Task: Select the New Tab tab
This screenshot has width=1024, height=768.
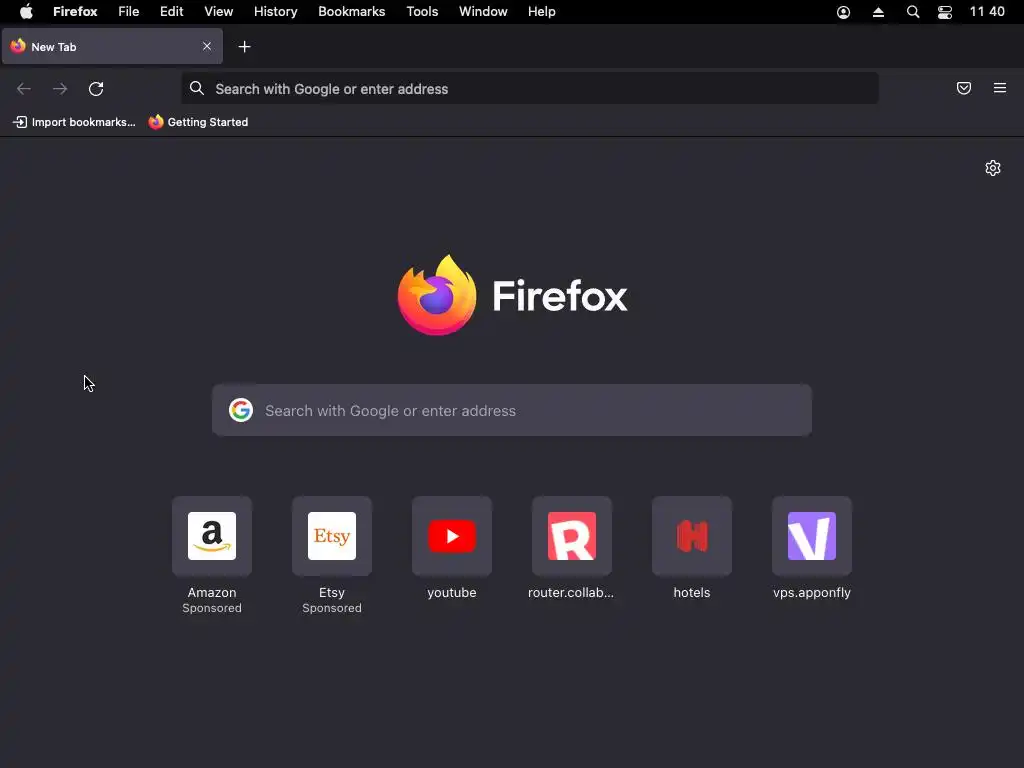Action: (x=112, y=46)
